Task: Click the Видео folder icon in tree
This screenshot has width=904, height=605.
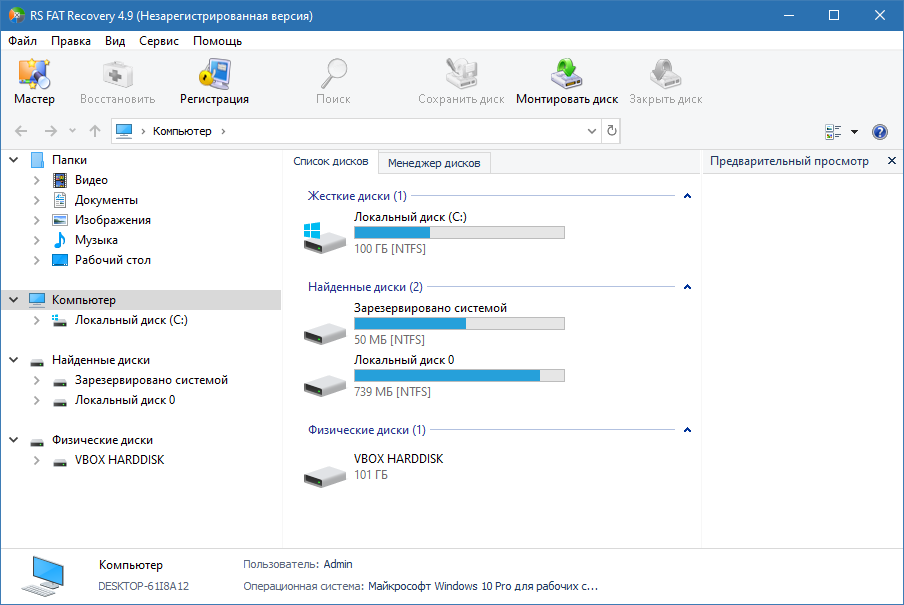Action: pos(60,180)
